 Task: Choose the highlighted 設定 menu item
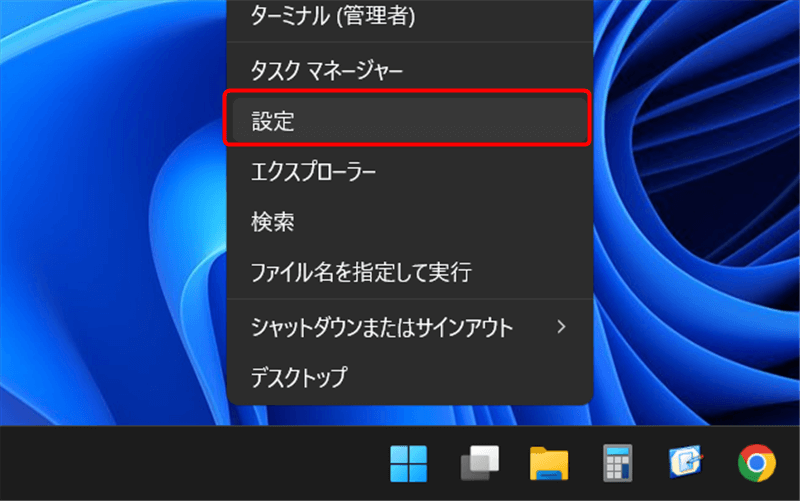(408, 119)
